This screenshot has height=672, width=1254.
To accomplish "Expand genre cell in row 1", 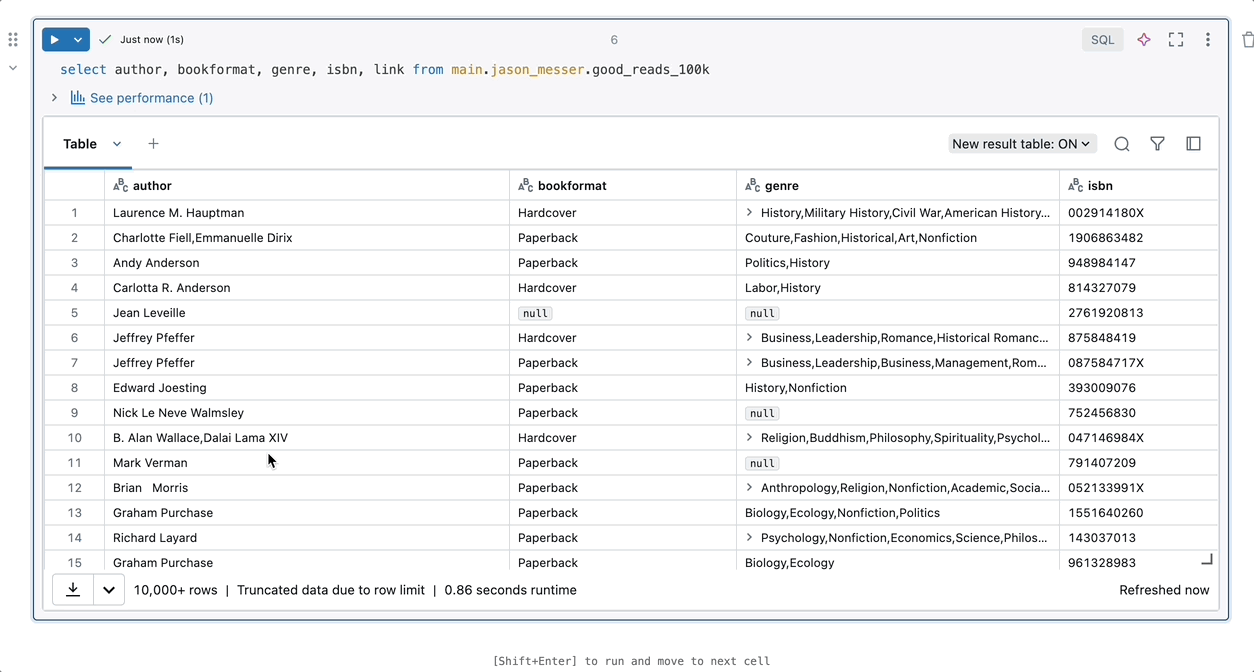I will tap(749, 213).
